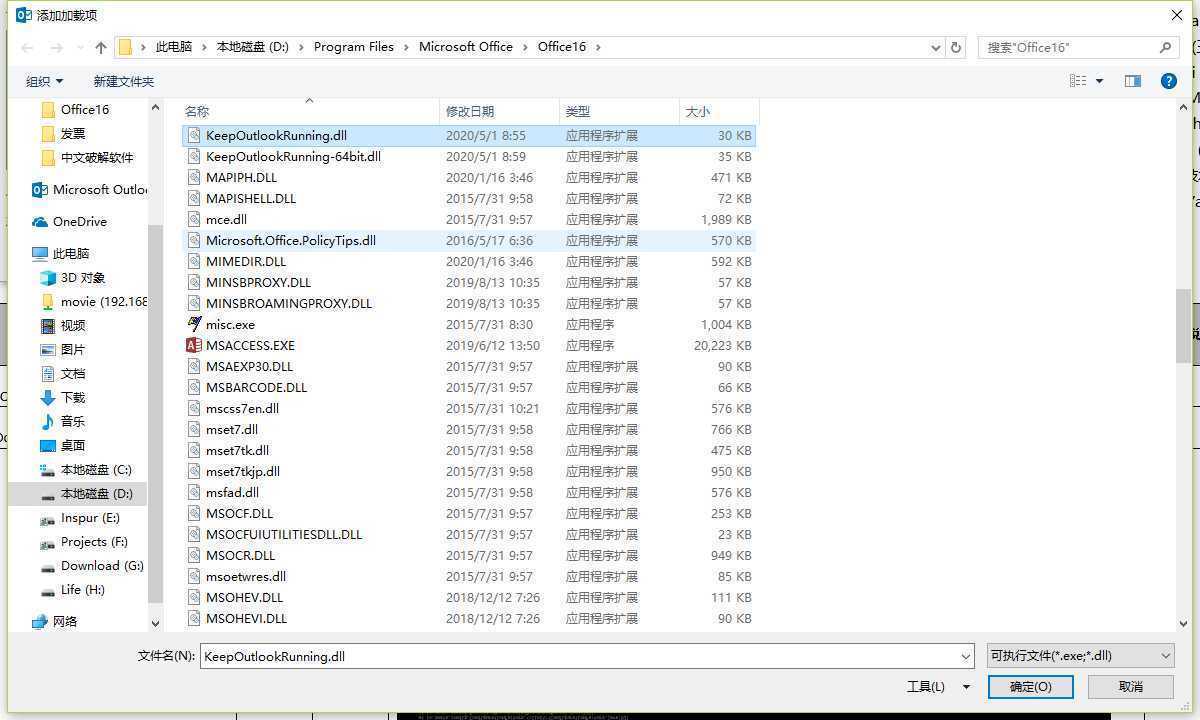Screen dimensions: 1200x720
Task: Open the Life (H:) drive
Action: 73,589
